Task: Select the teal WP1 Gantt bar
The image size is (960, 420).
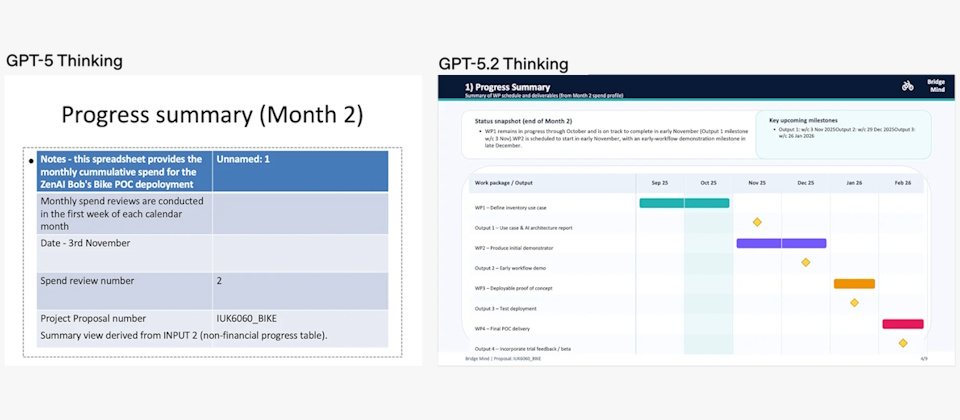Action: point(684,203)
